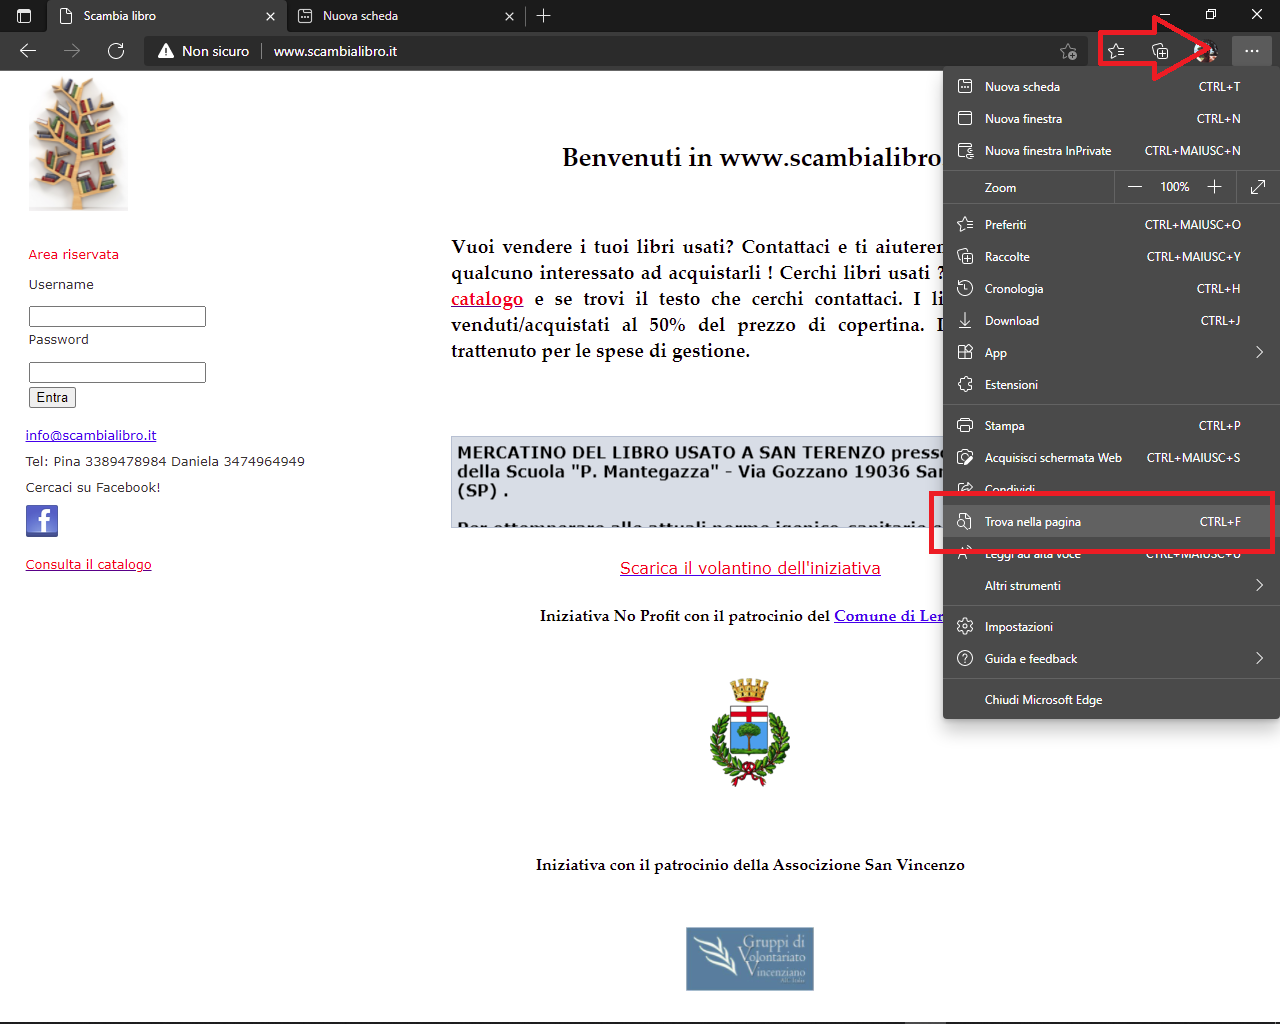This screenshot has height=1024, width=1280.
Task: Close the Nuova scheda tab
Action: [x=509, y=16]
